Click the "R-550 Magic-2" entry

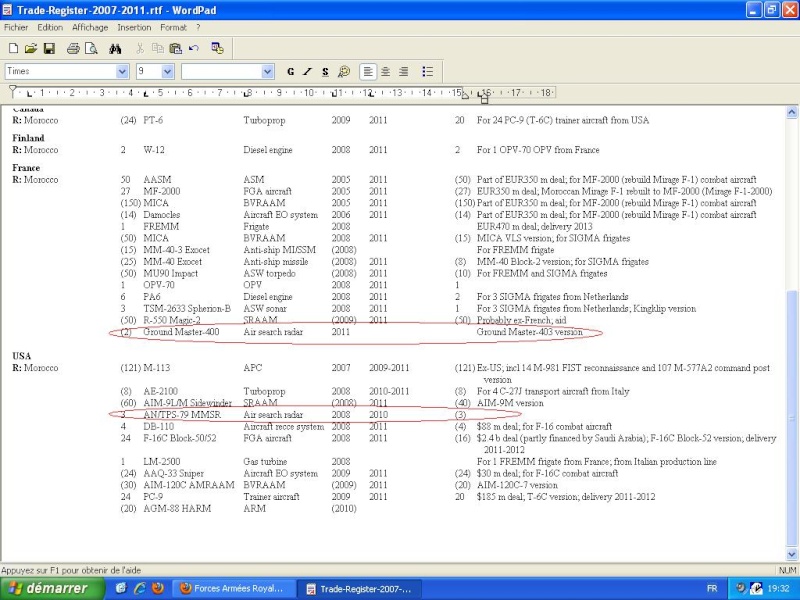pyautogui.click(x=172, y=320)
